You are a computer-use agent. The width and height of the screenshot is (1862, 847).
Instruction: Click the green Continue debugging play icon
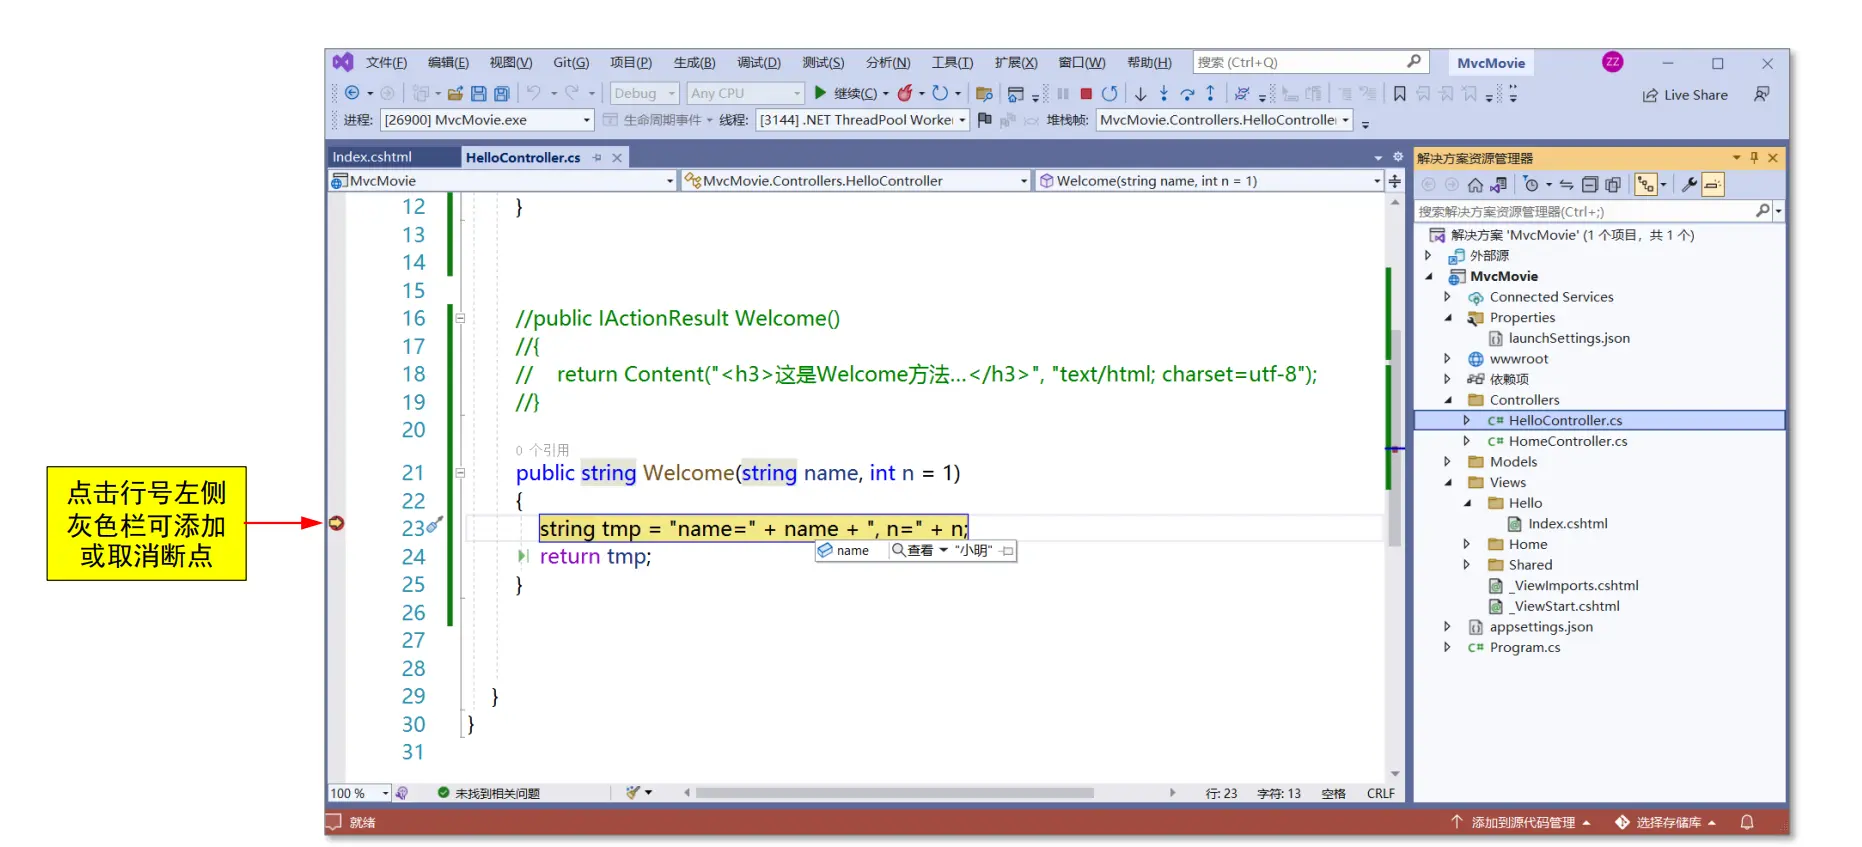coord(820,93)
